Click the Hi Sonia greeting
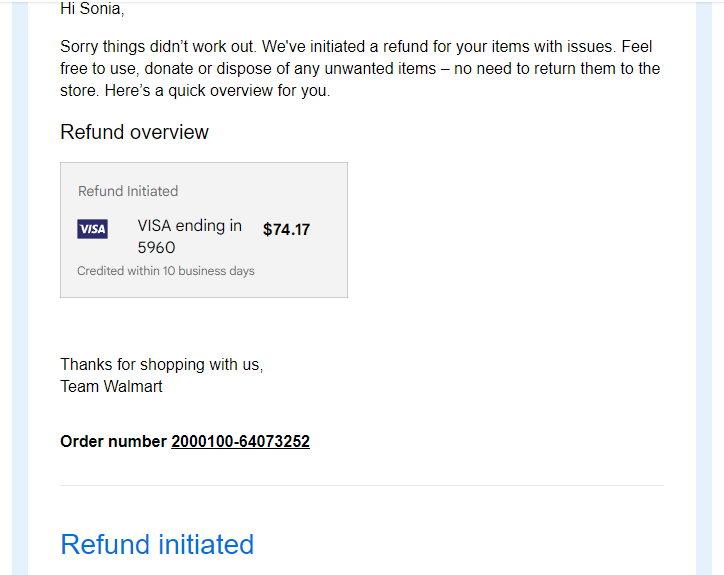The width and height of the screenshot is (724, 575). coord(92,9)
